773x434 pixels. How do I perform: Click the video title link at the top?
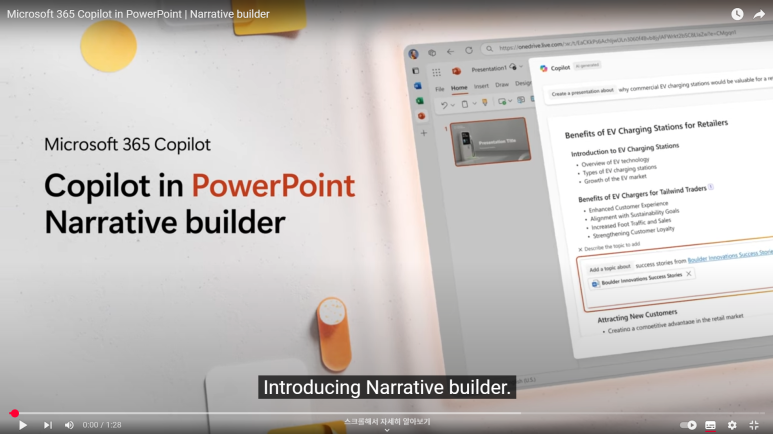[x=138, y=14]
